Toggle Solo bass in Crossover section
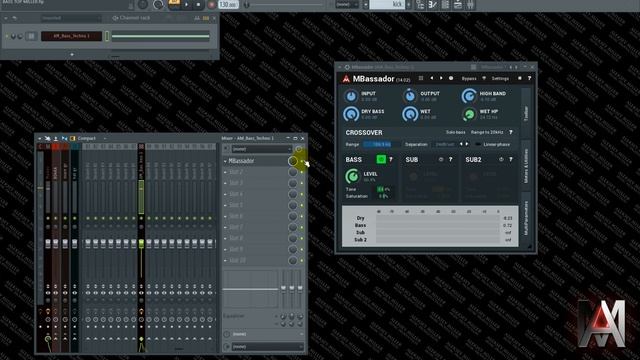Viewport: 640px width, 360px height. [456, 132]
